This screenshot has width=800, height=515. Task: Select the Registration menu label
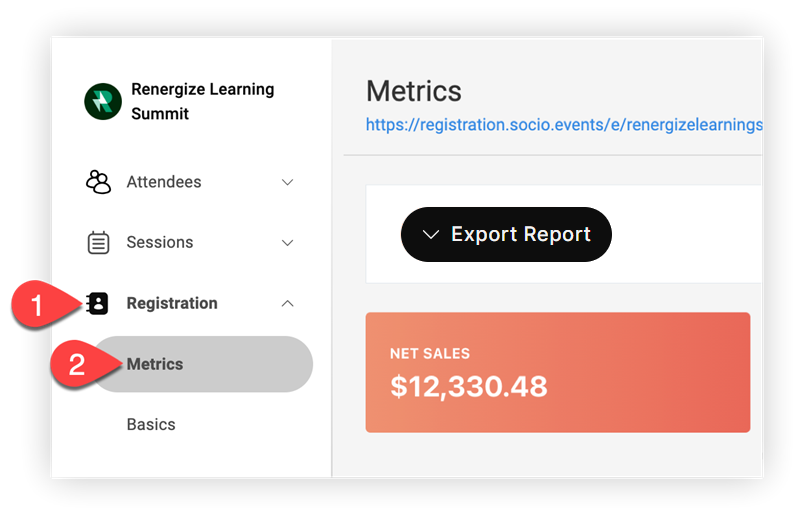pyautogui.click(x=172, y=303)
